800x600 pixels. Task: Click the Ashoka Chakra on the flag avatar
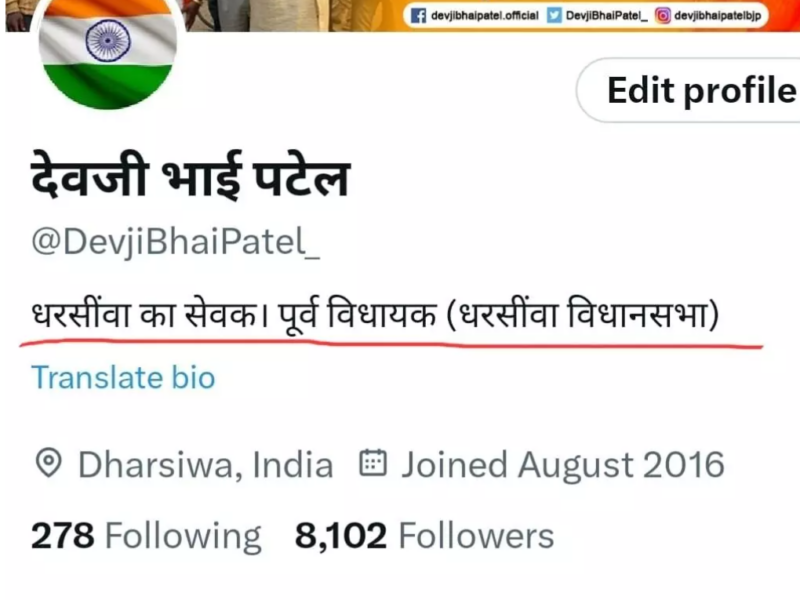108,41
